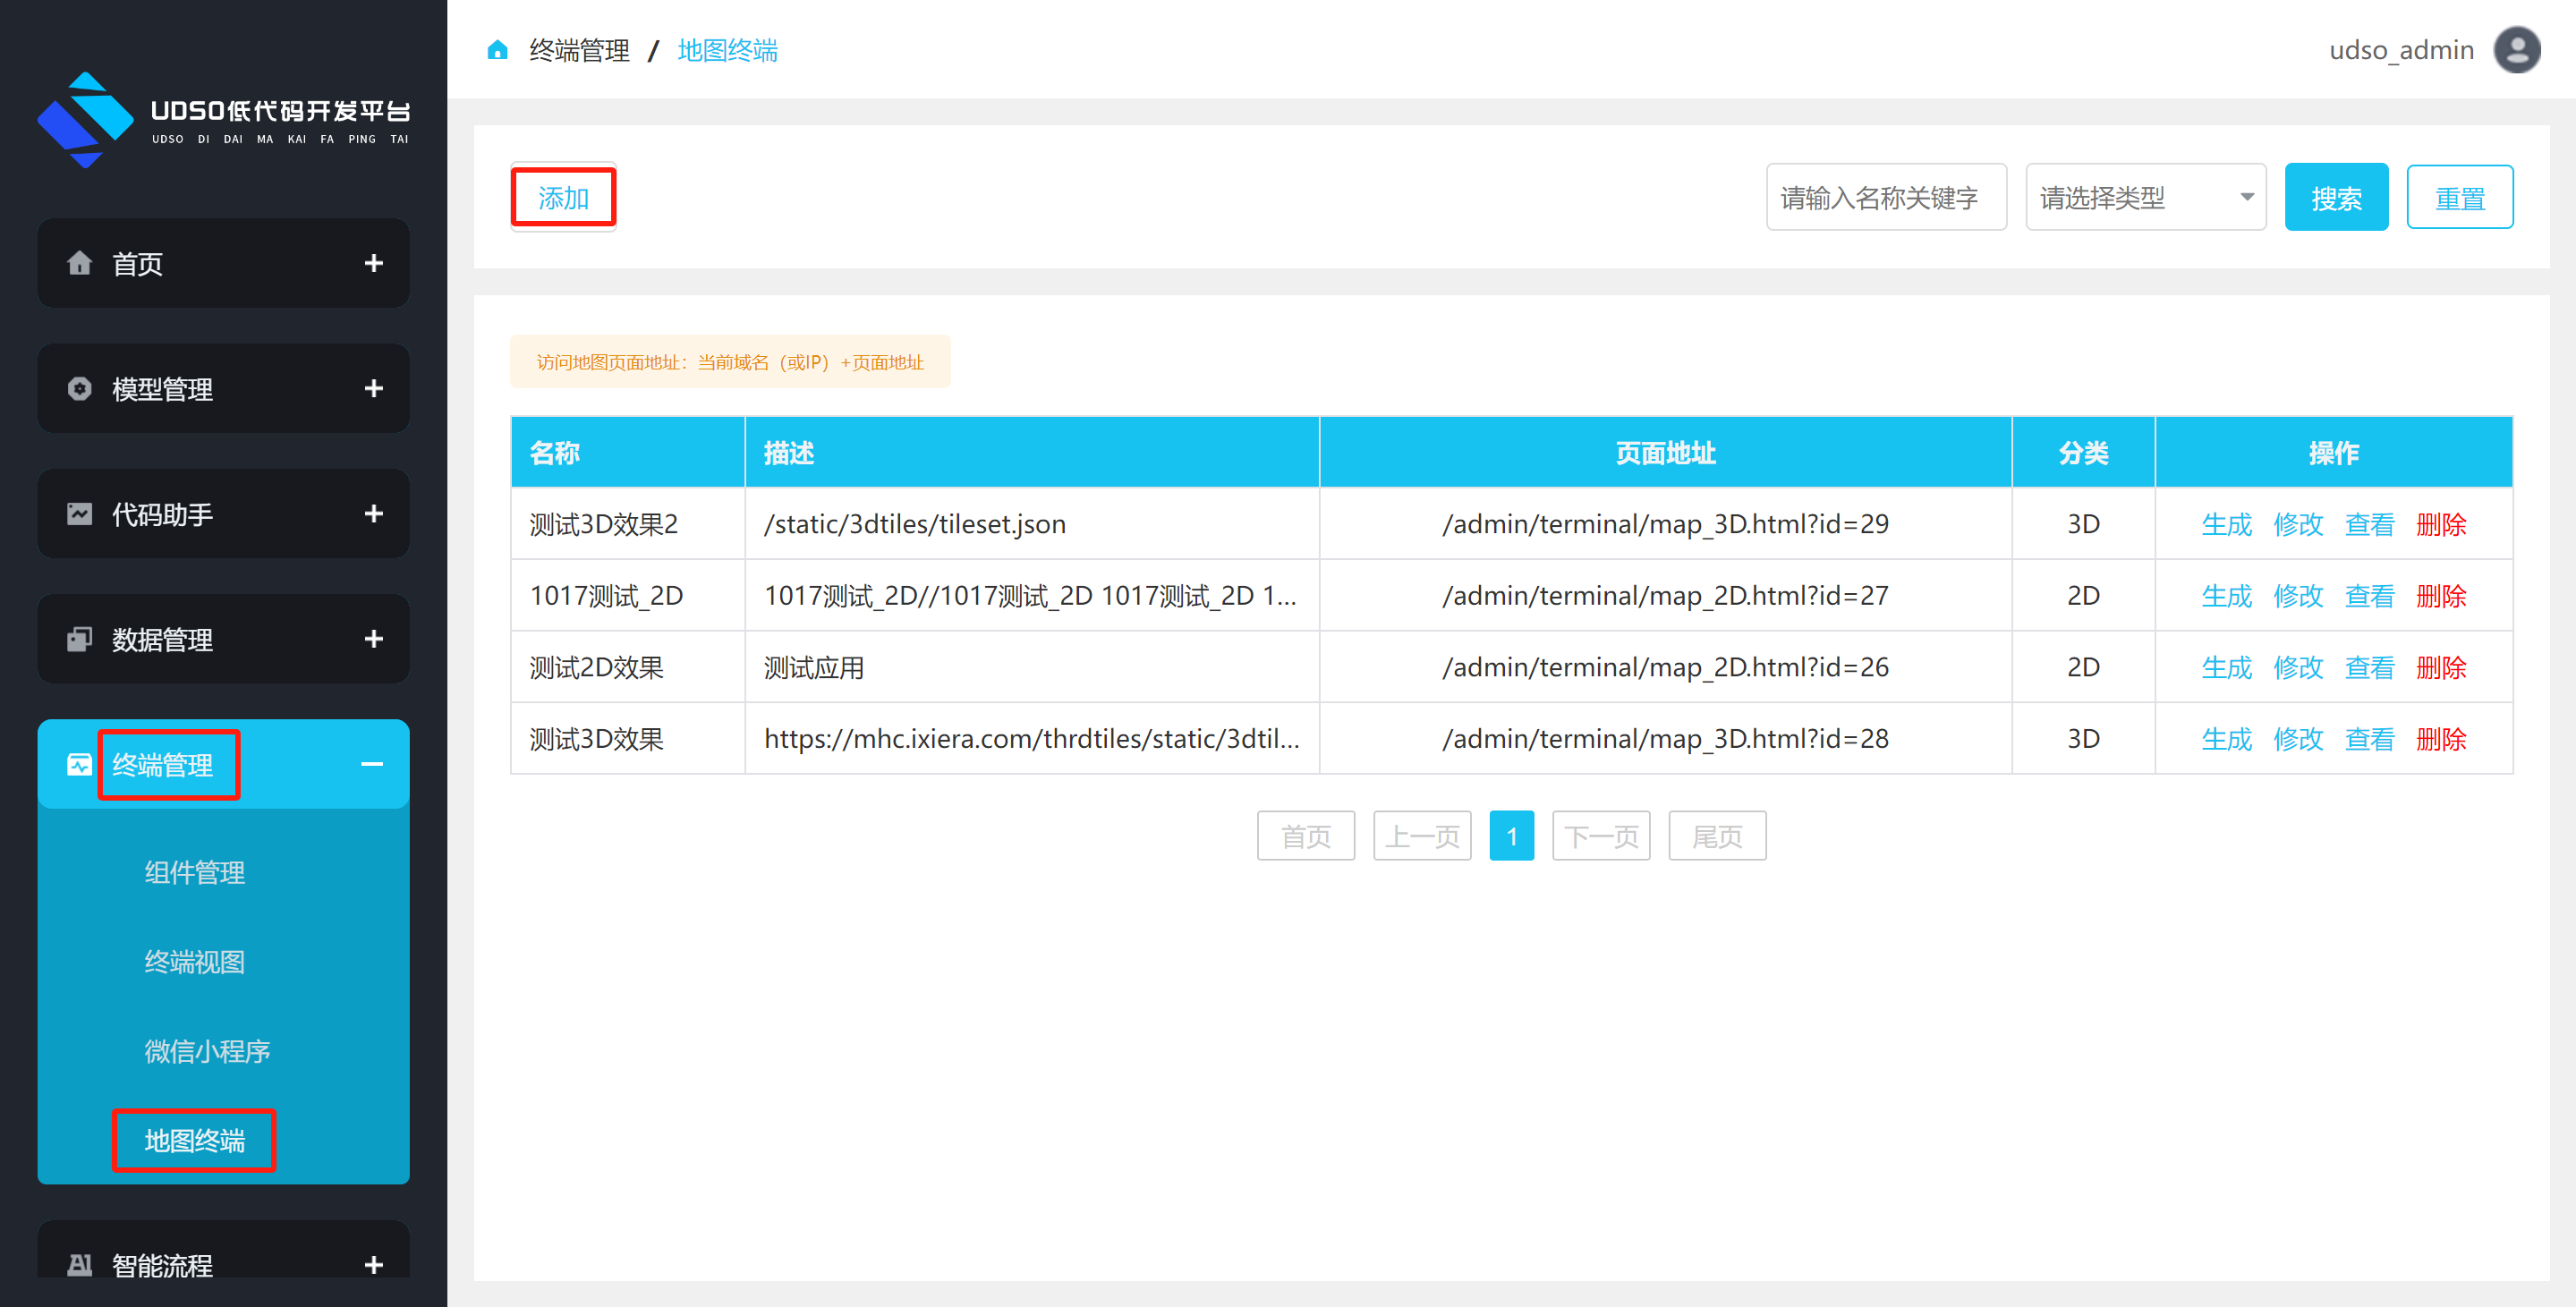The width and height of the screenshot is (2576, 1307).
Task: Expand the 首页 menu with plus sign
Action: (373, 263)
